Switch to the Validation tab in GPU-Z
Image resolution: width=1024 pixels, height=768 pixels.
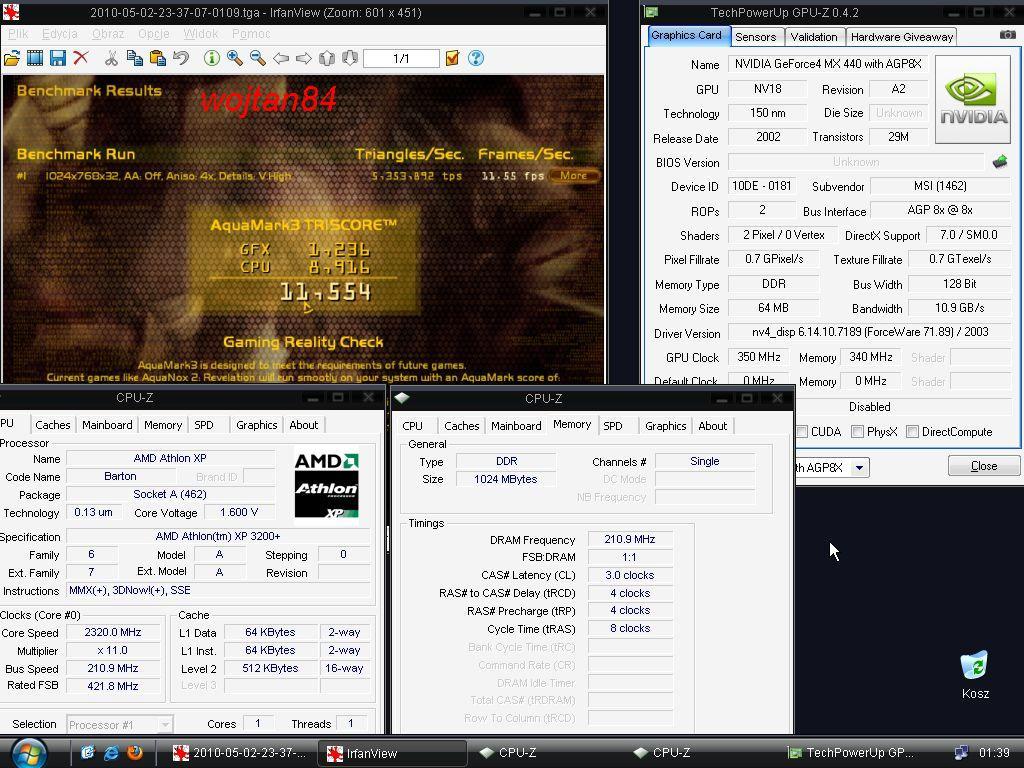pyautogui.click(x=814, y=37)
